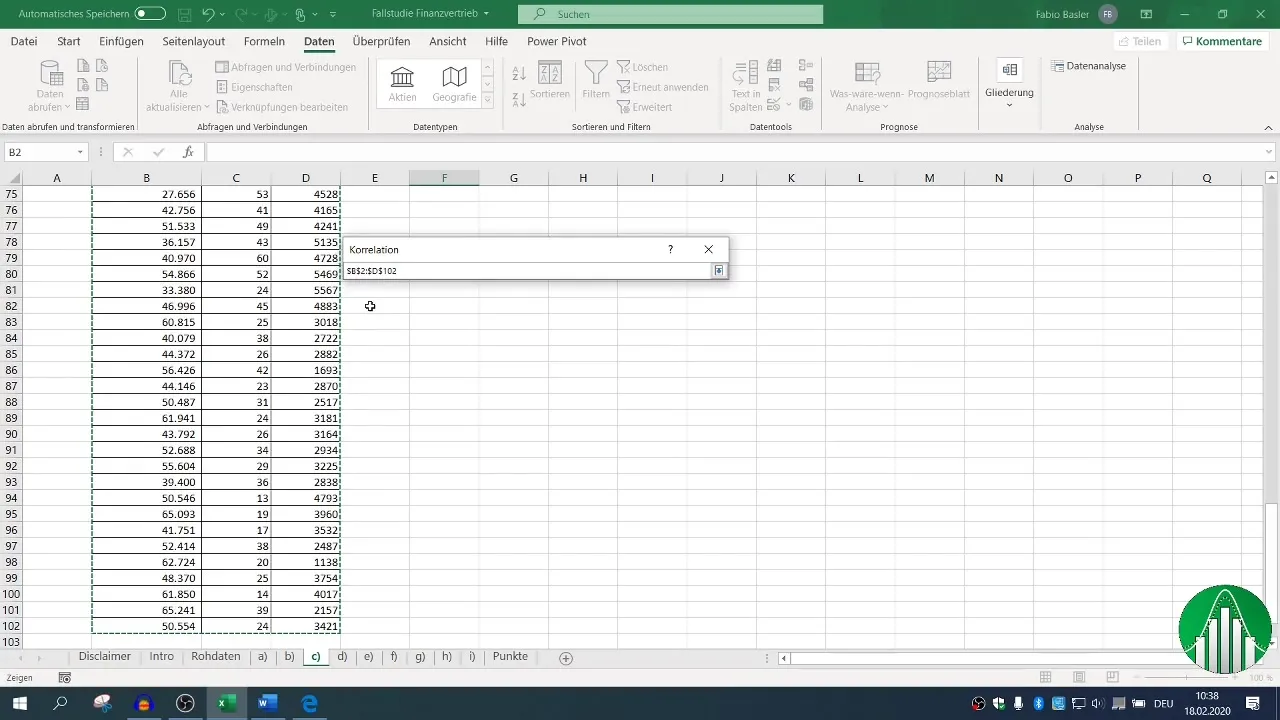Click the Sortieren icon

click(x=550, y=81)
